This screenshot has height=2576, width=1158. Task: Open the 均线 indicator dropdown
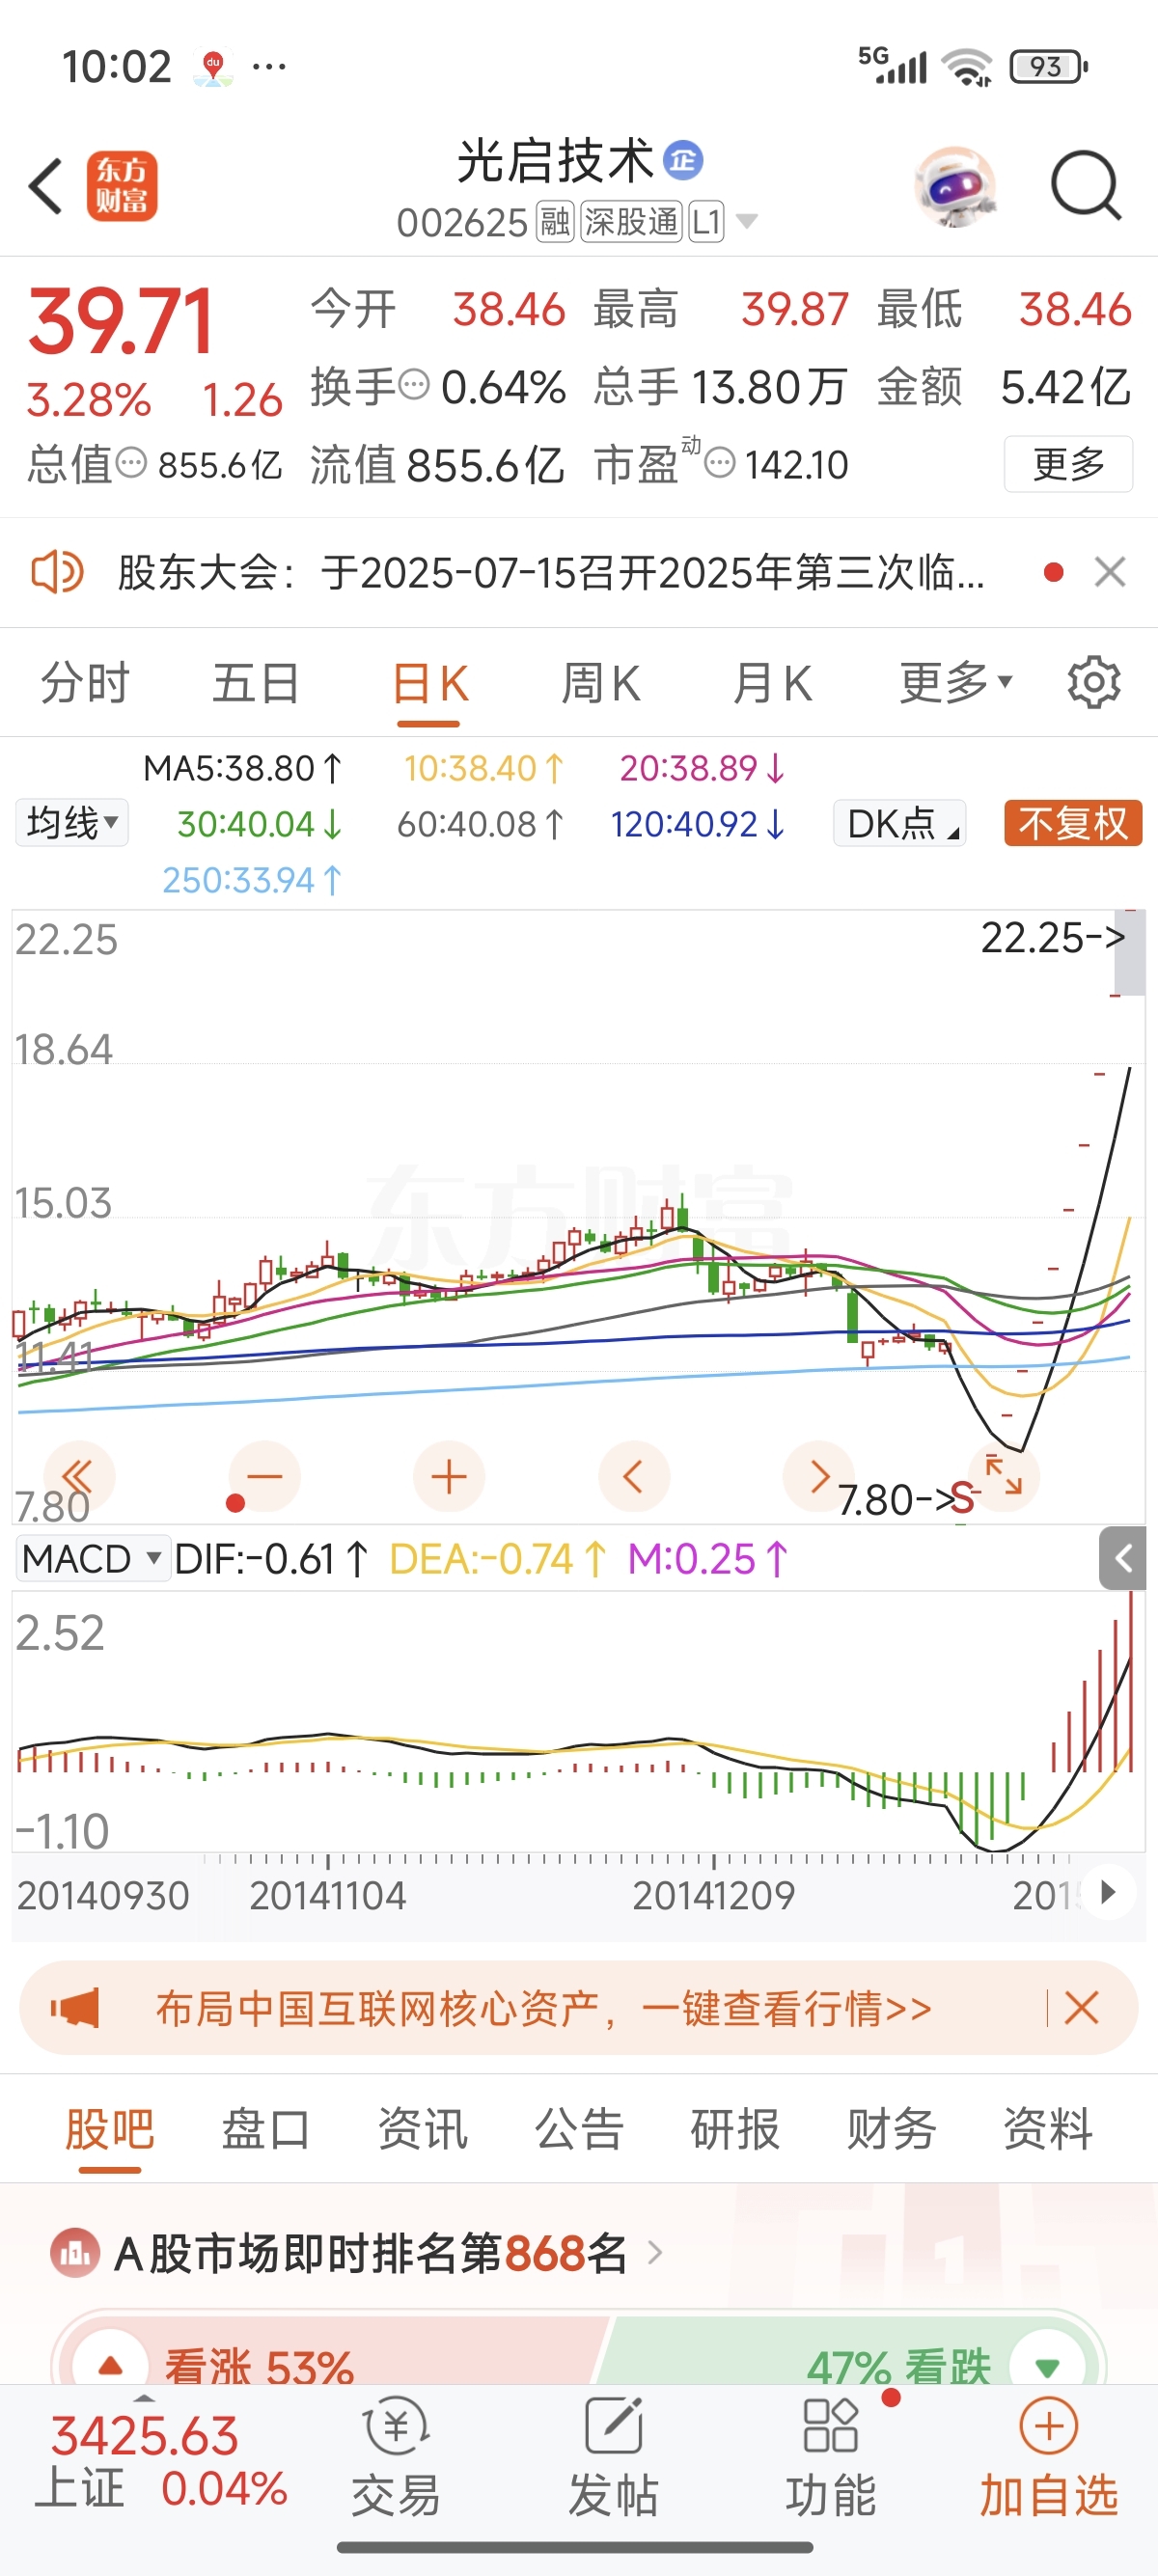(x=72, y=823)
